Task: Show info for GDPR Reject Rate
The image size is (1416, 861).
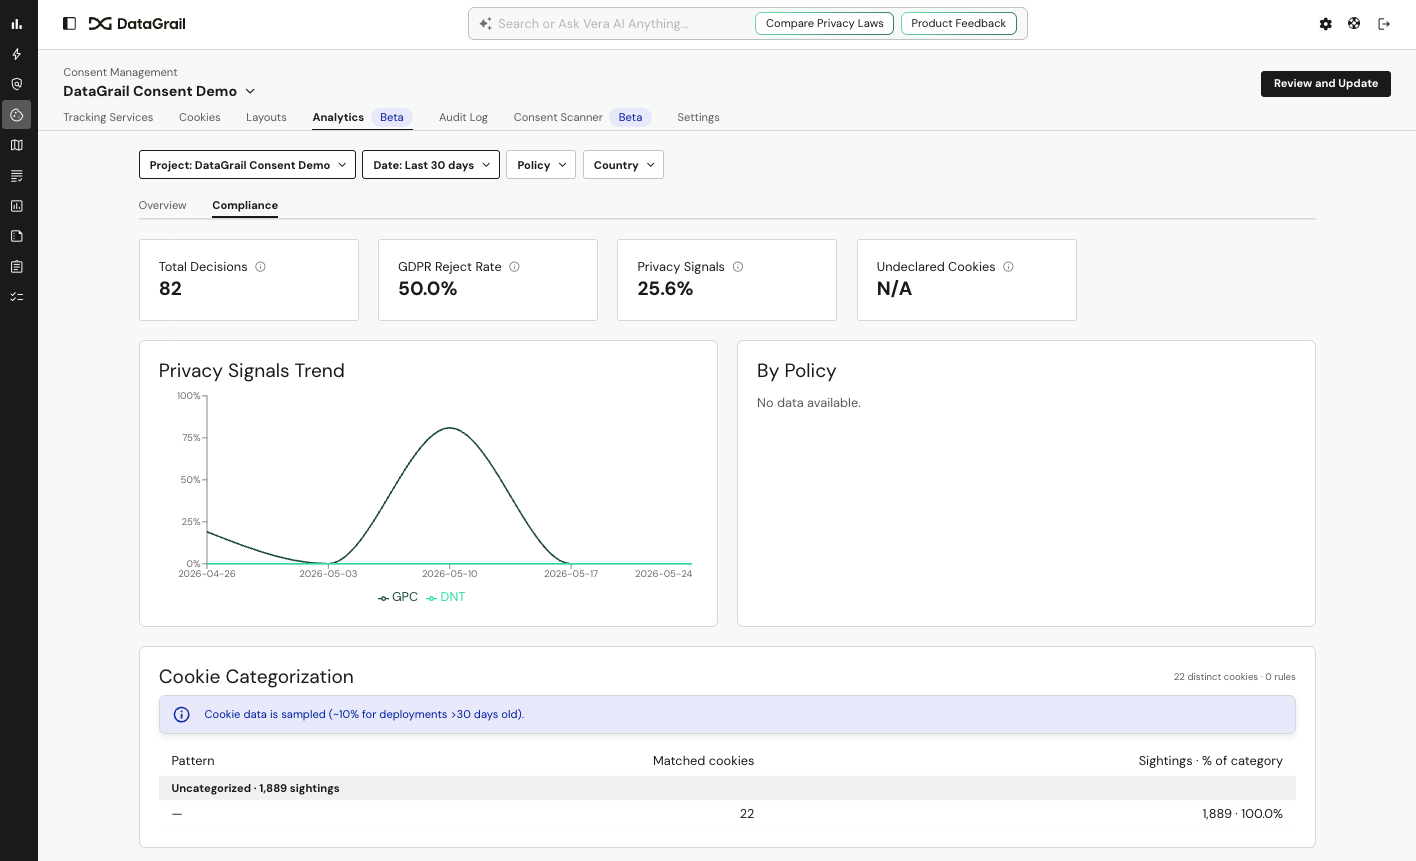Action: (x=514, y=267)
